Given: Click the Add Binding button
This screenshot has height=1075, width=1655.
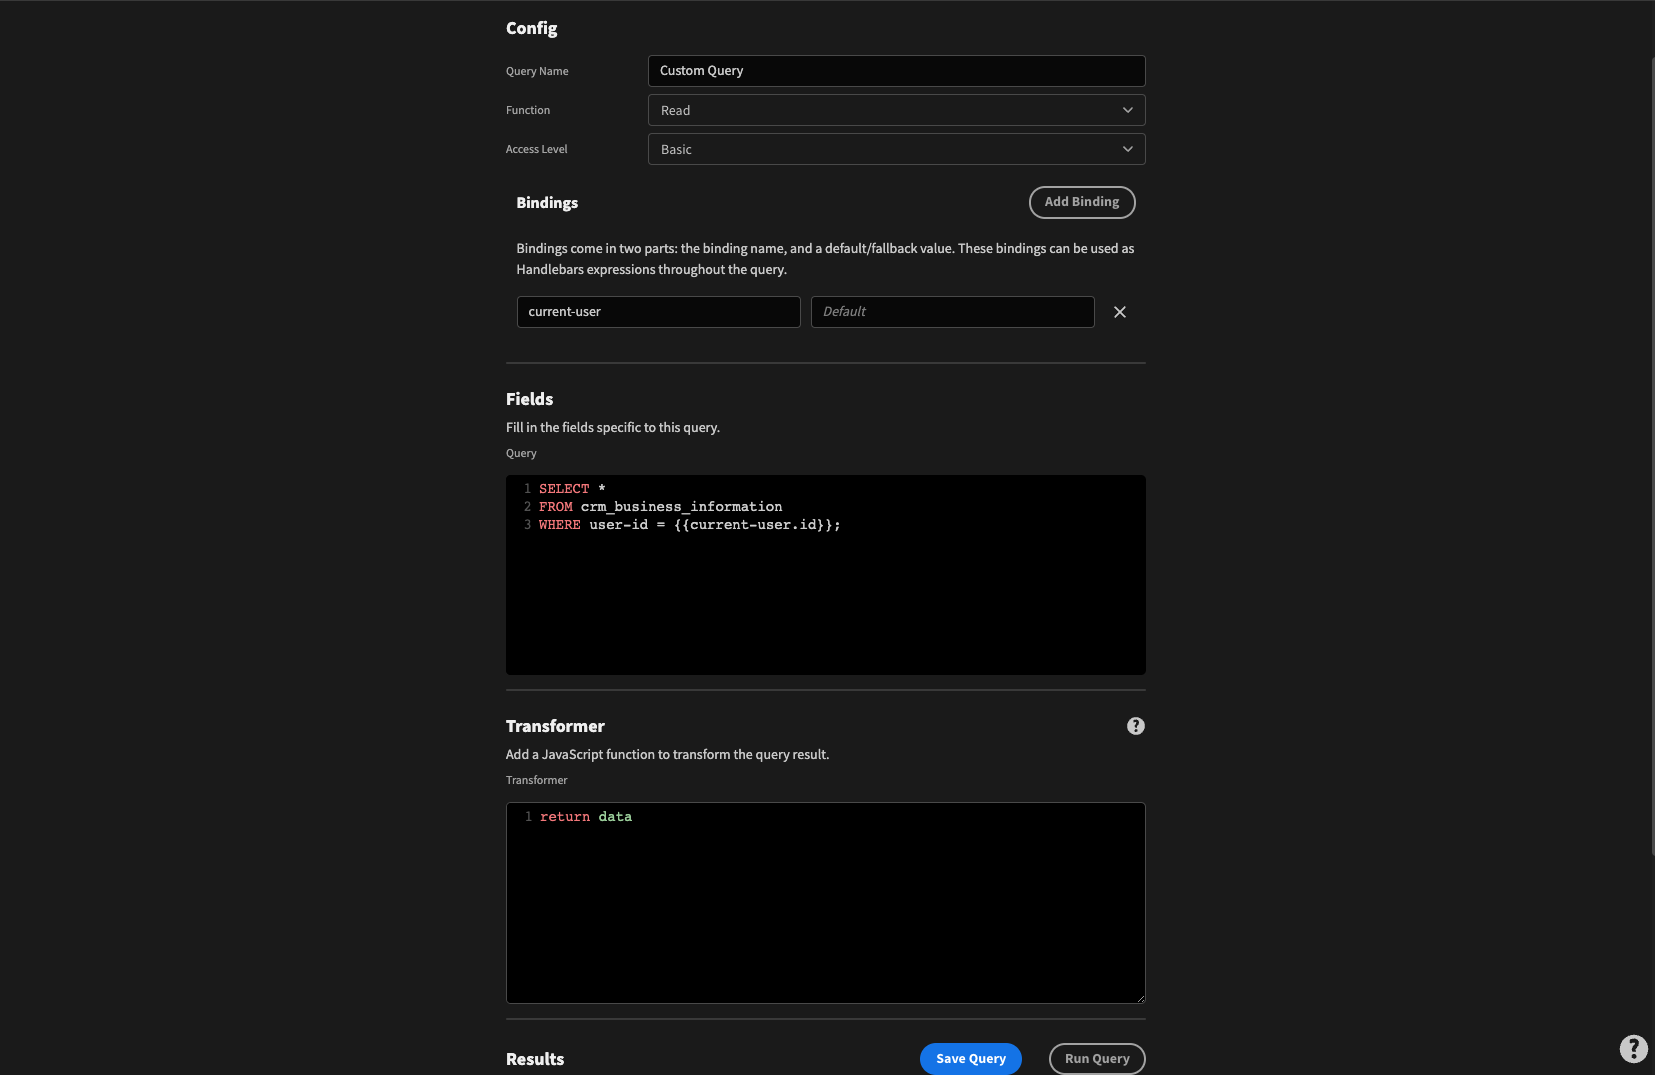Looking at the screenshot, I should 1082,202.
